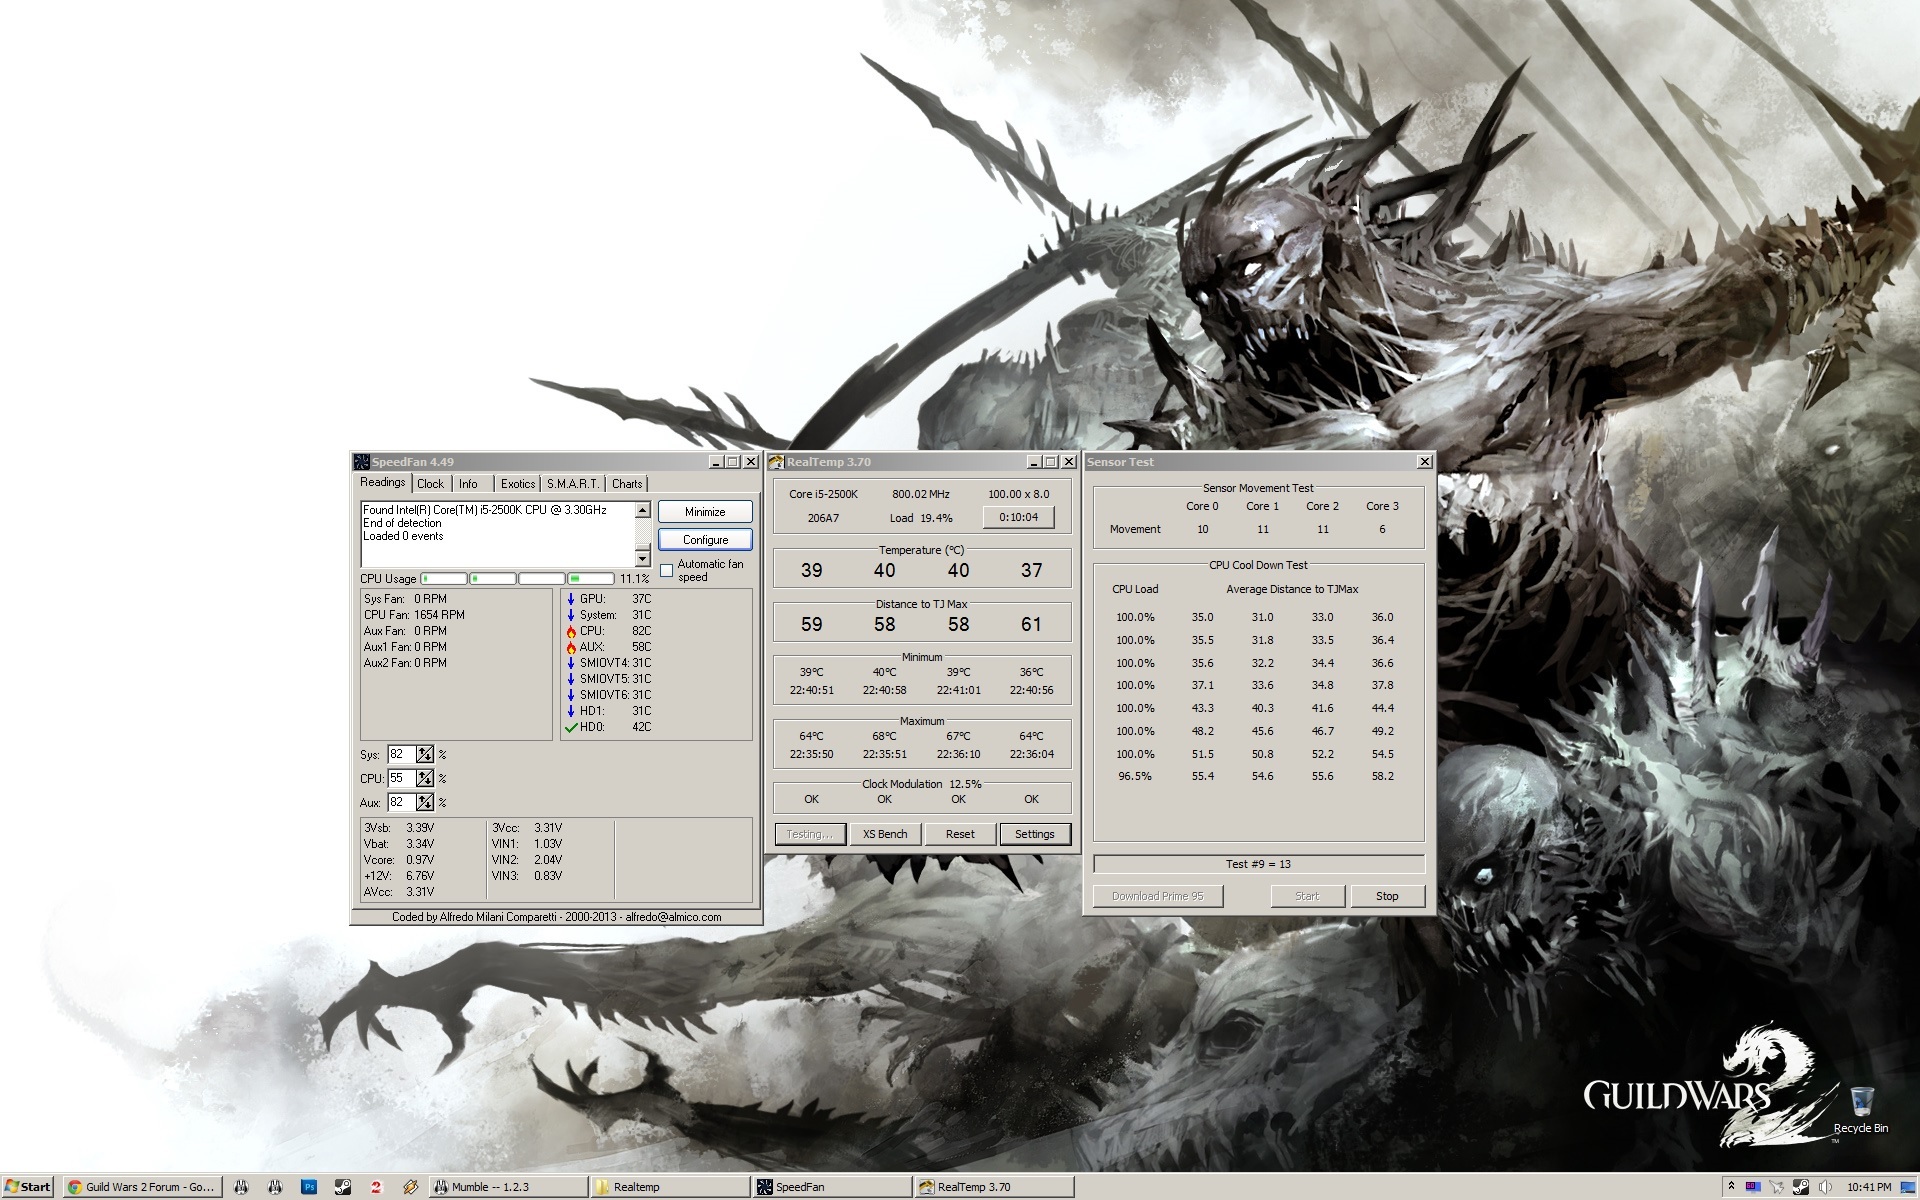
Task: Launch Steam from the quick launch bar
Action: click(x=343, y=1187)
